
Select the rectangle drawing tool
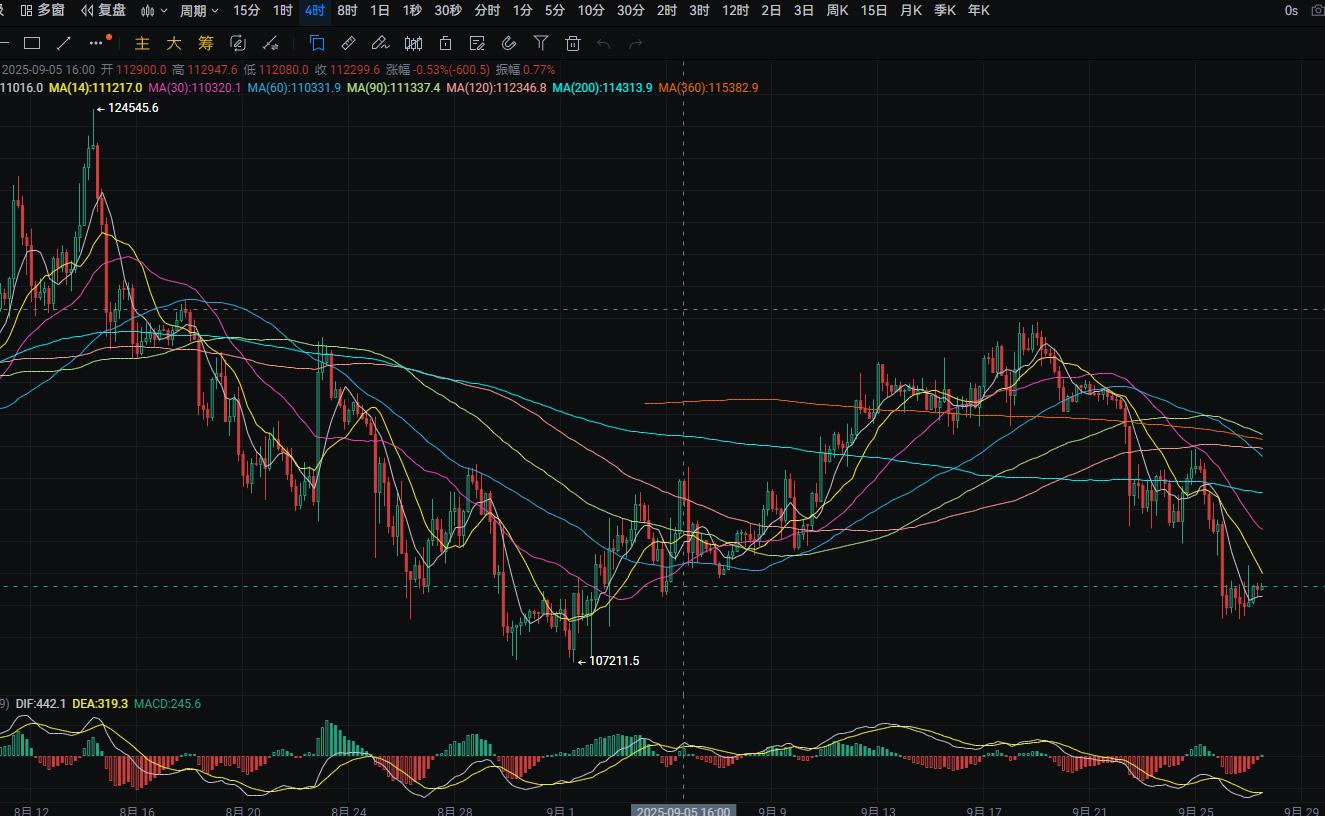(x=32, y=43)
